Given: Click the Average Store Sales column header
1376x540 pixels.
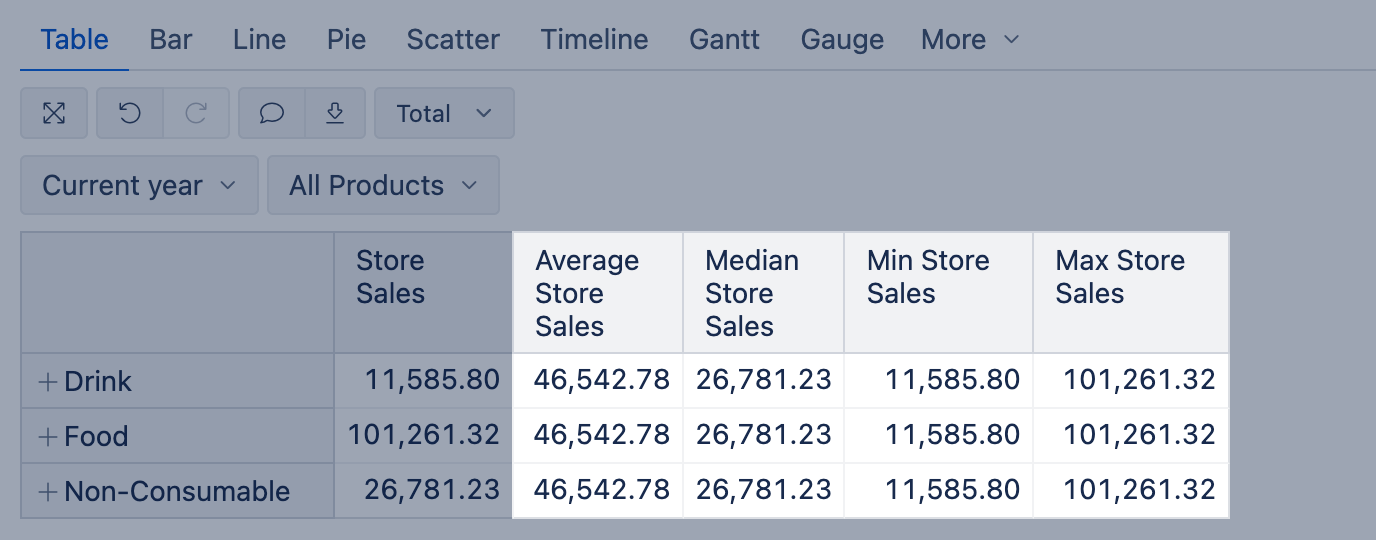Looking at the screenshot, I should tap(587, 293).
